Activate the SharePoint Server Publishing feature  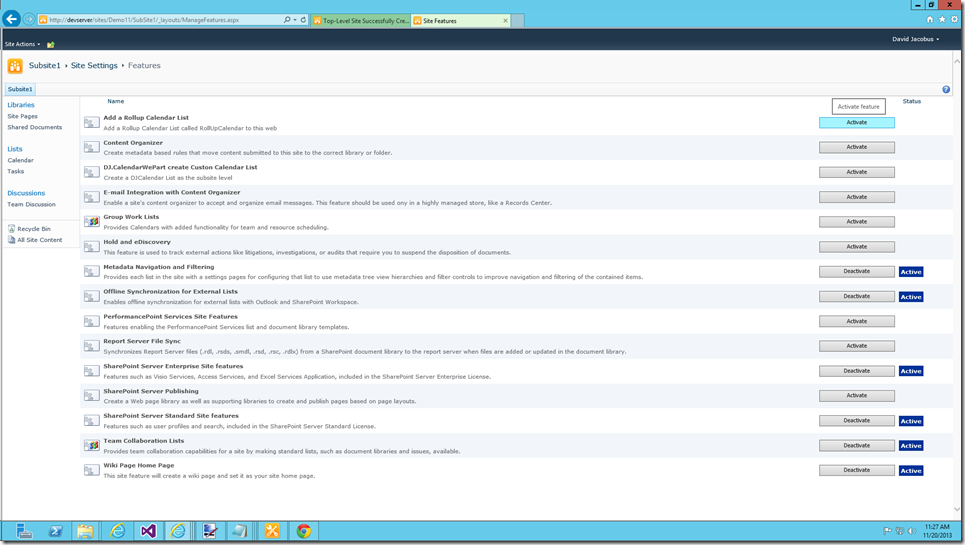tap(857, 396)
